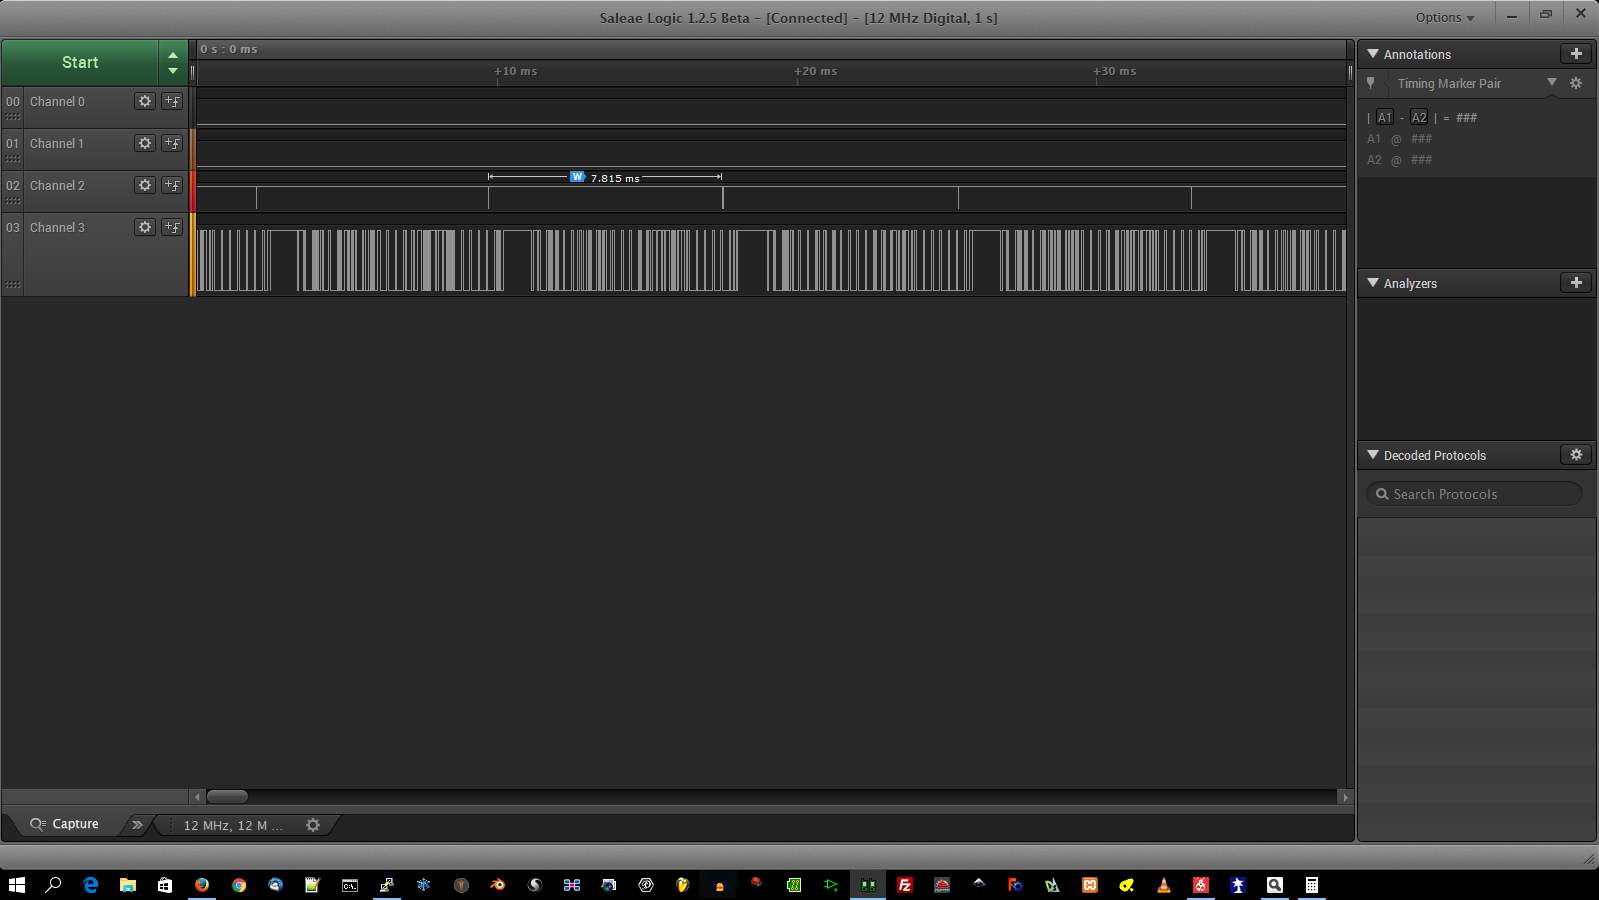This screenshot has height=900, width=1599.
Task: Grab the Channel 3 drag handle dots
Action: pos(13,285)
